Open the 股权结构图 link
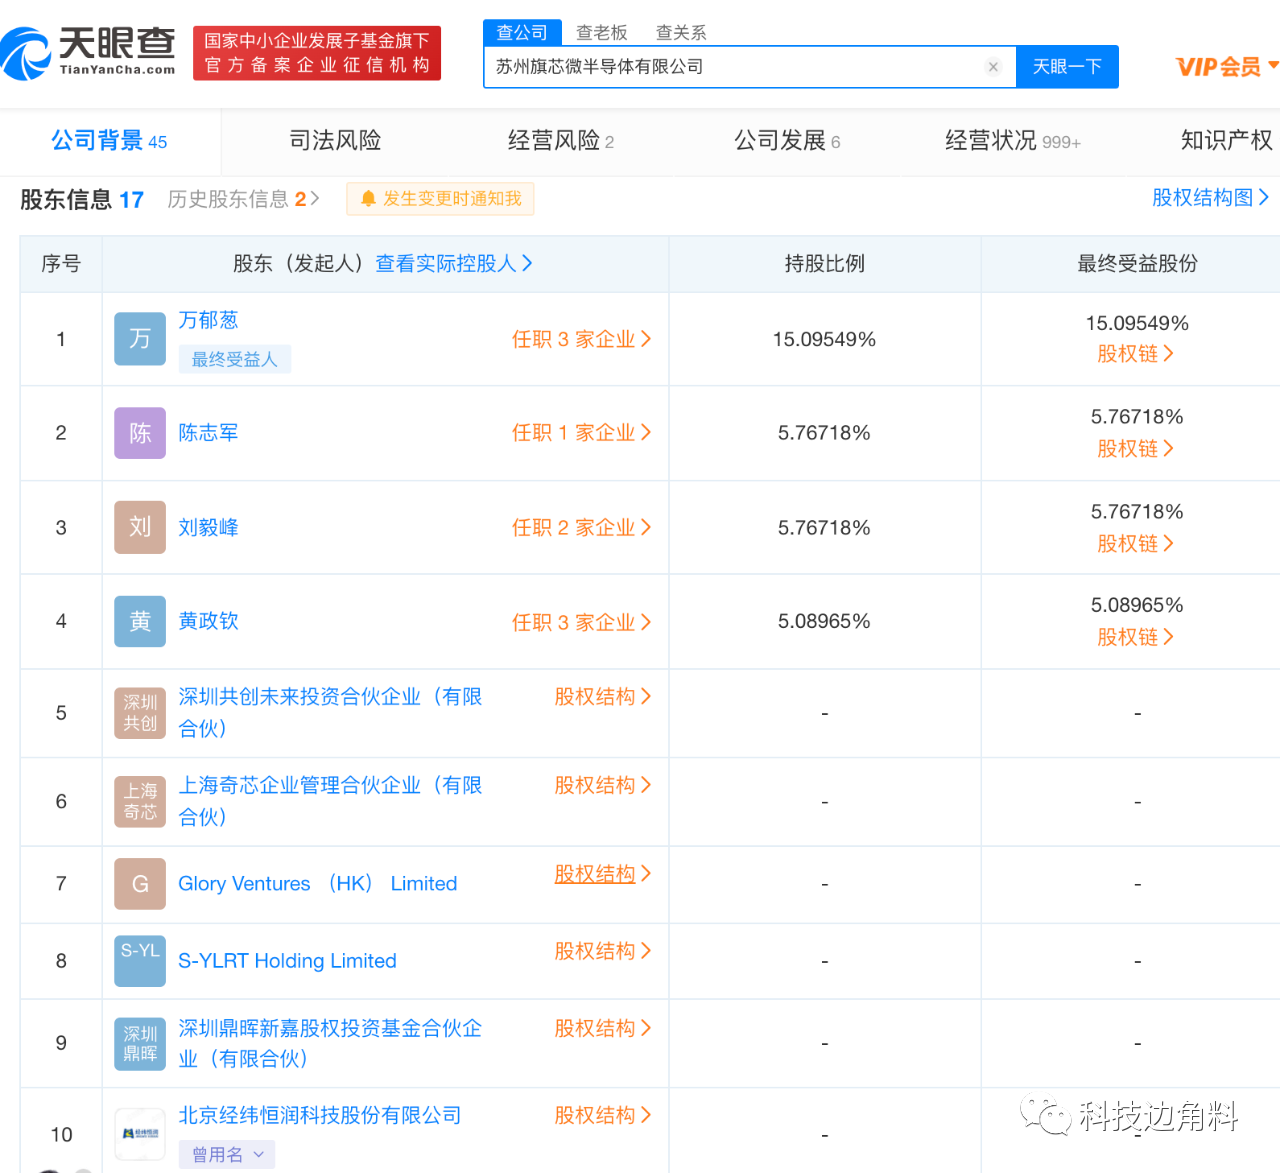The height and width of the screenshot is (1173, 1280). (1210, 198)
